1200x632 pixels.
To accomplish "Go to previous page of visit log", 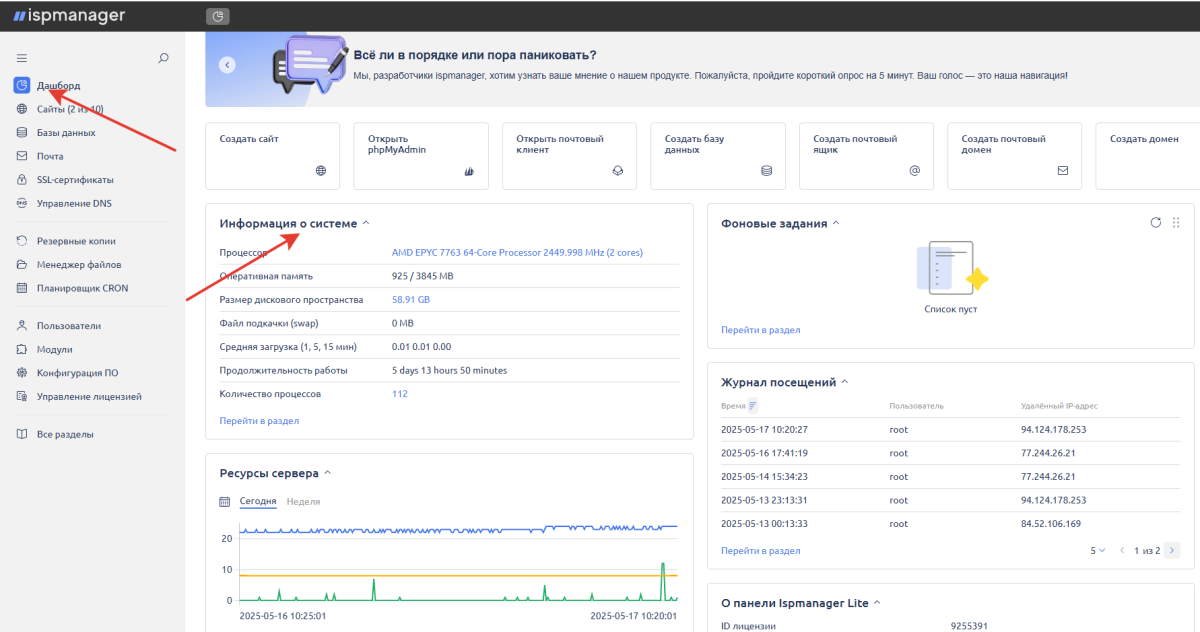I will coord(1124,551).
